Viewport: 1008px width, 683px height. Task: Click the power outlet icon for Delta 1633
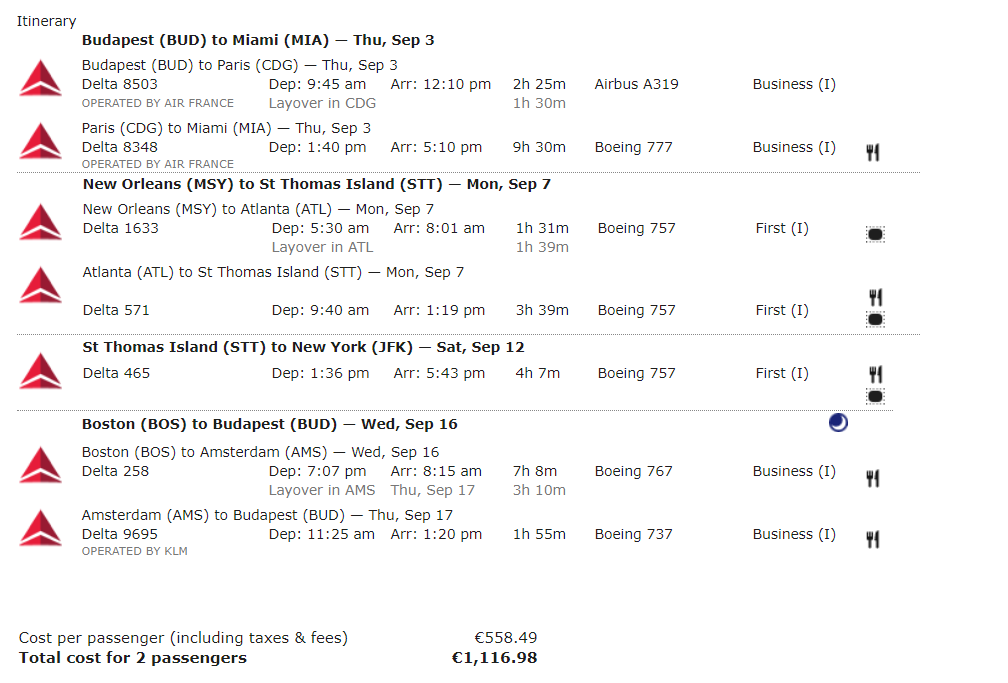tap(875, 234)
